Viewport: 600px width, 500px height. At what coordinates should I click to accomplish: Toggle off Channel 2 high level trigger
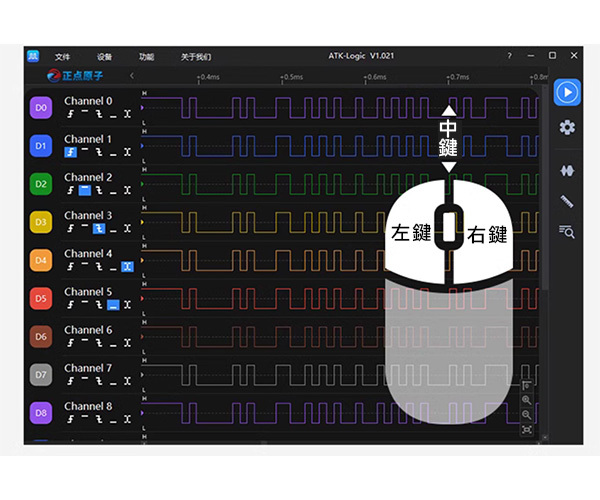pyautogui.click(x=85, y=190)
